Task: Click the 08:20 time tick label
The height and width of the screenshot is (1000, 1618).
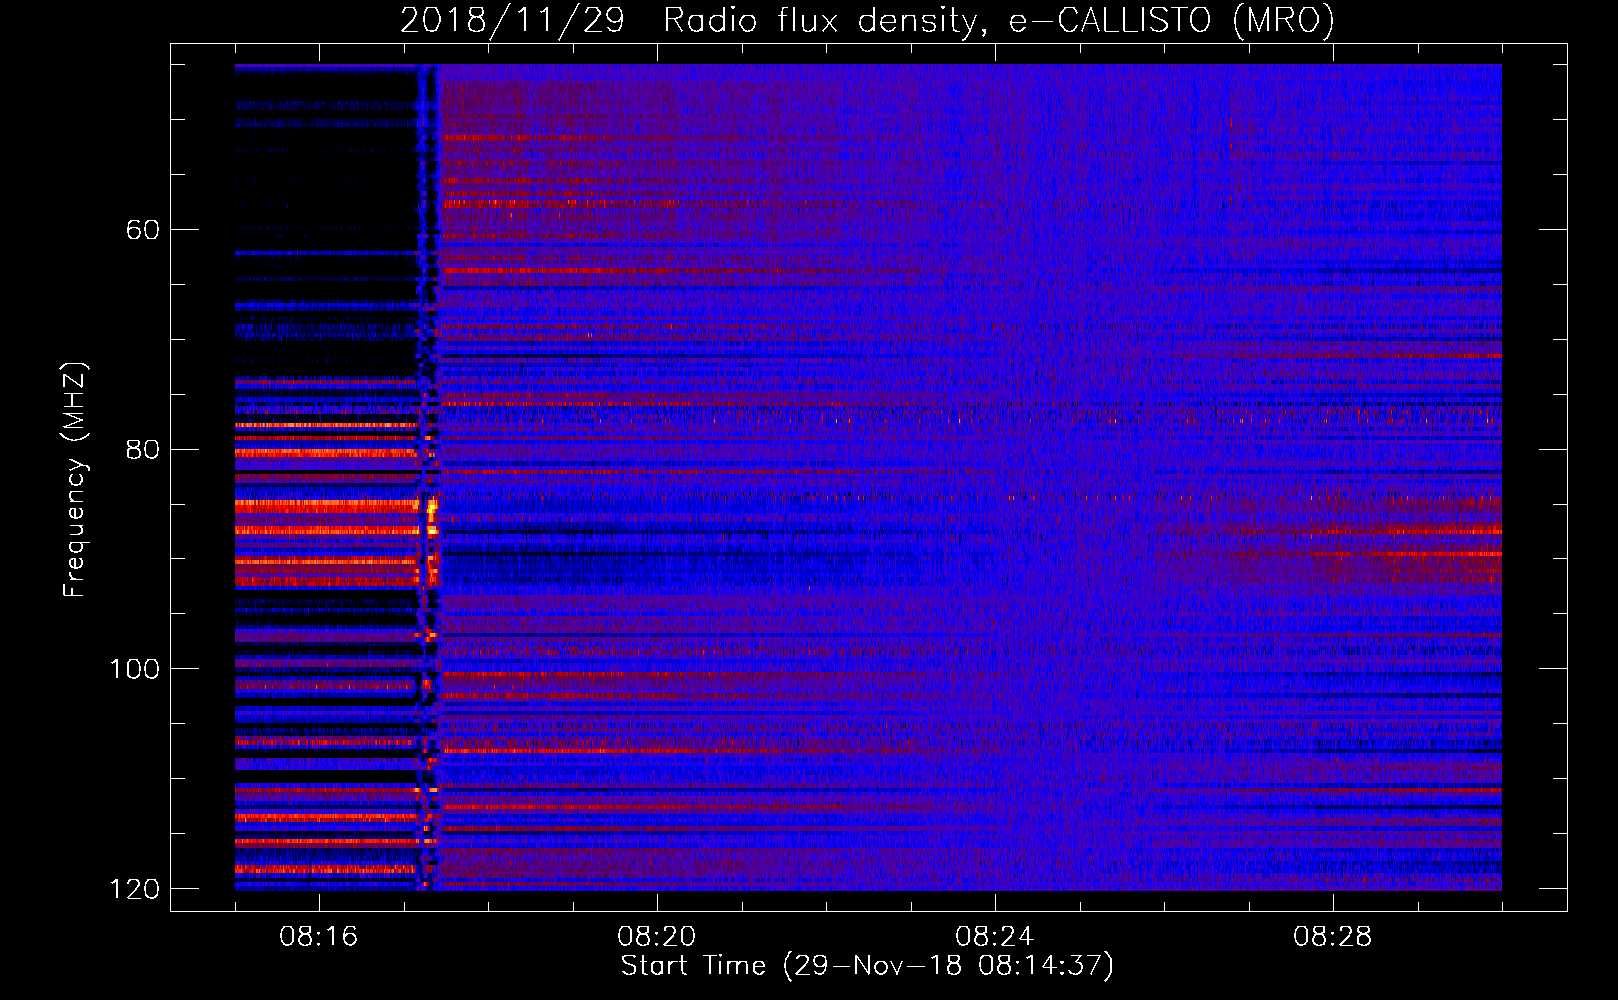Action: [x=657, y=937]
